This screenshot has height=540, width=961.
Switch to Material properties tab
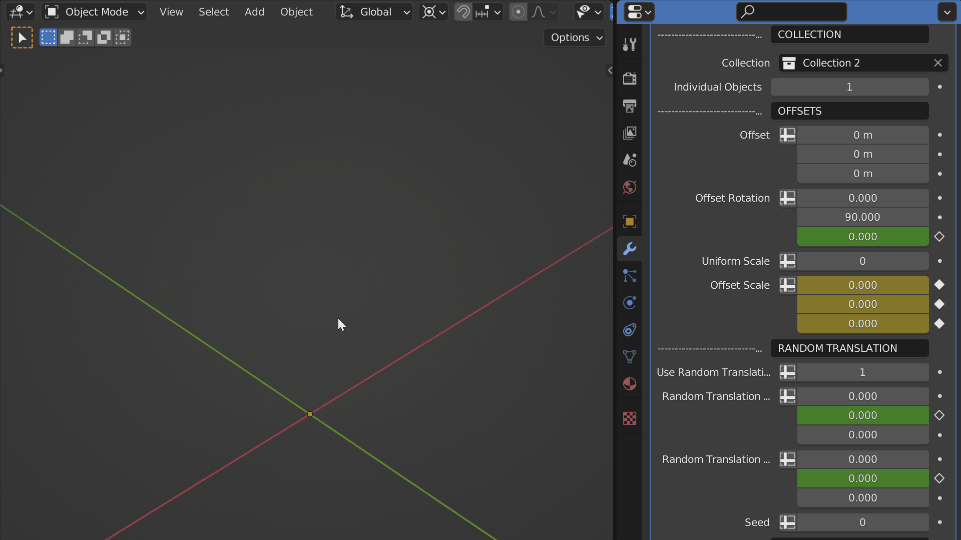629,384
